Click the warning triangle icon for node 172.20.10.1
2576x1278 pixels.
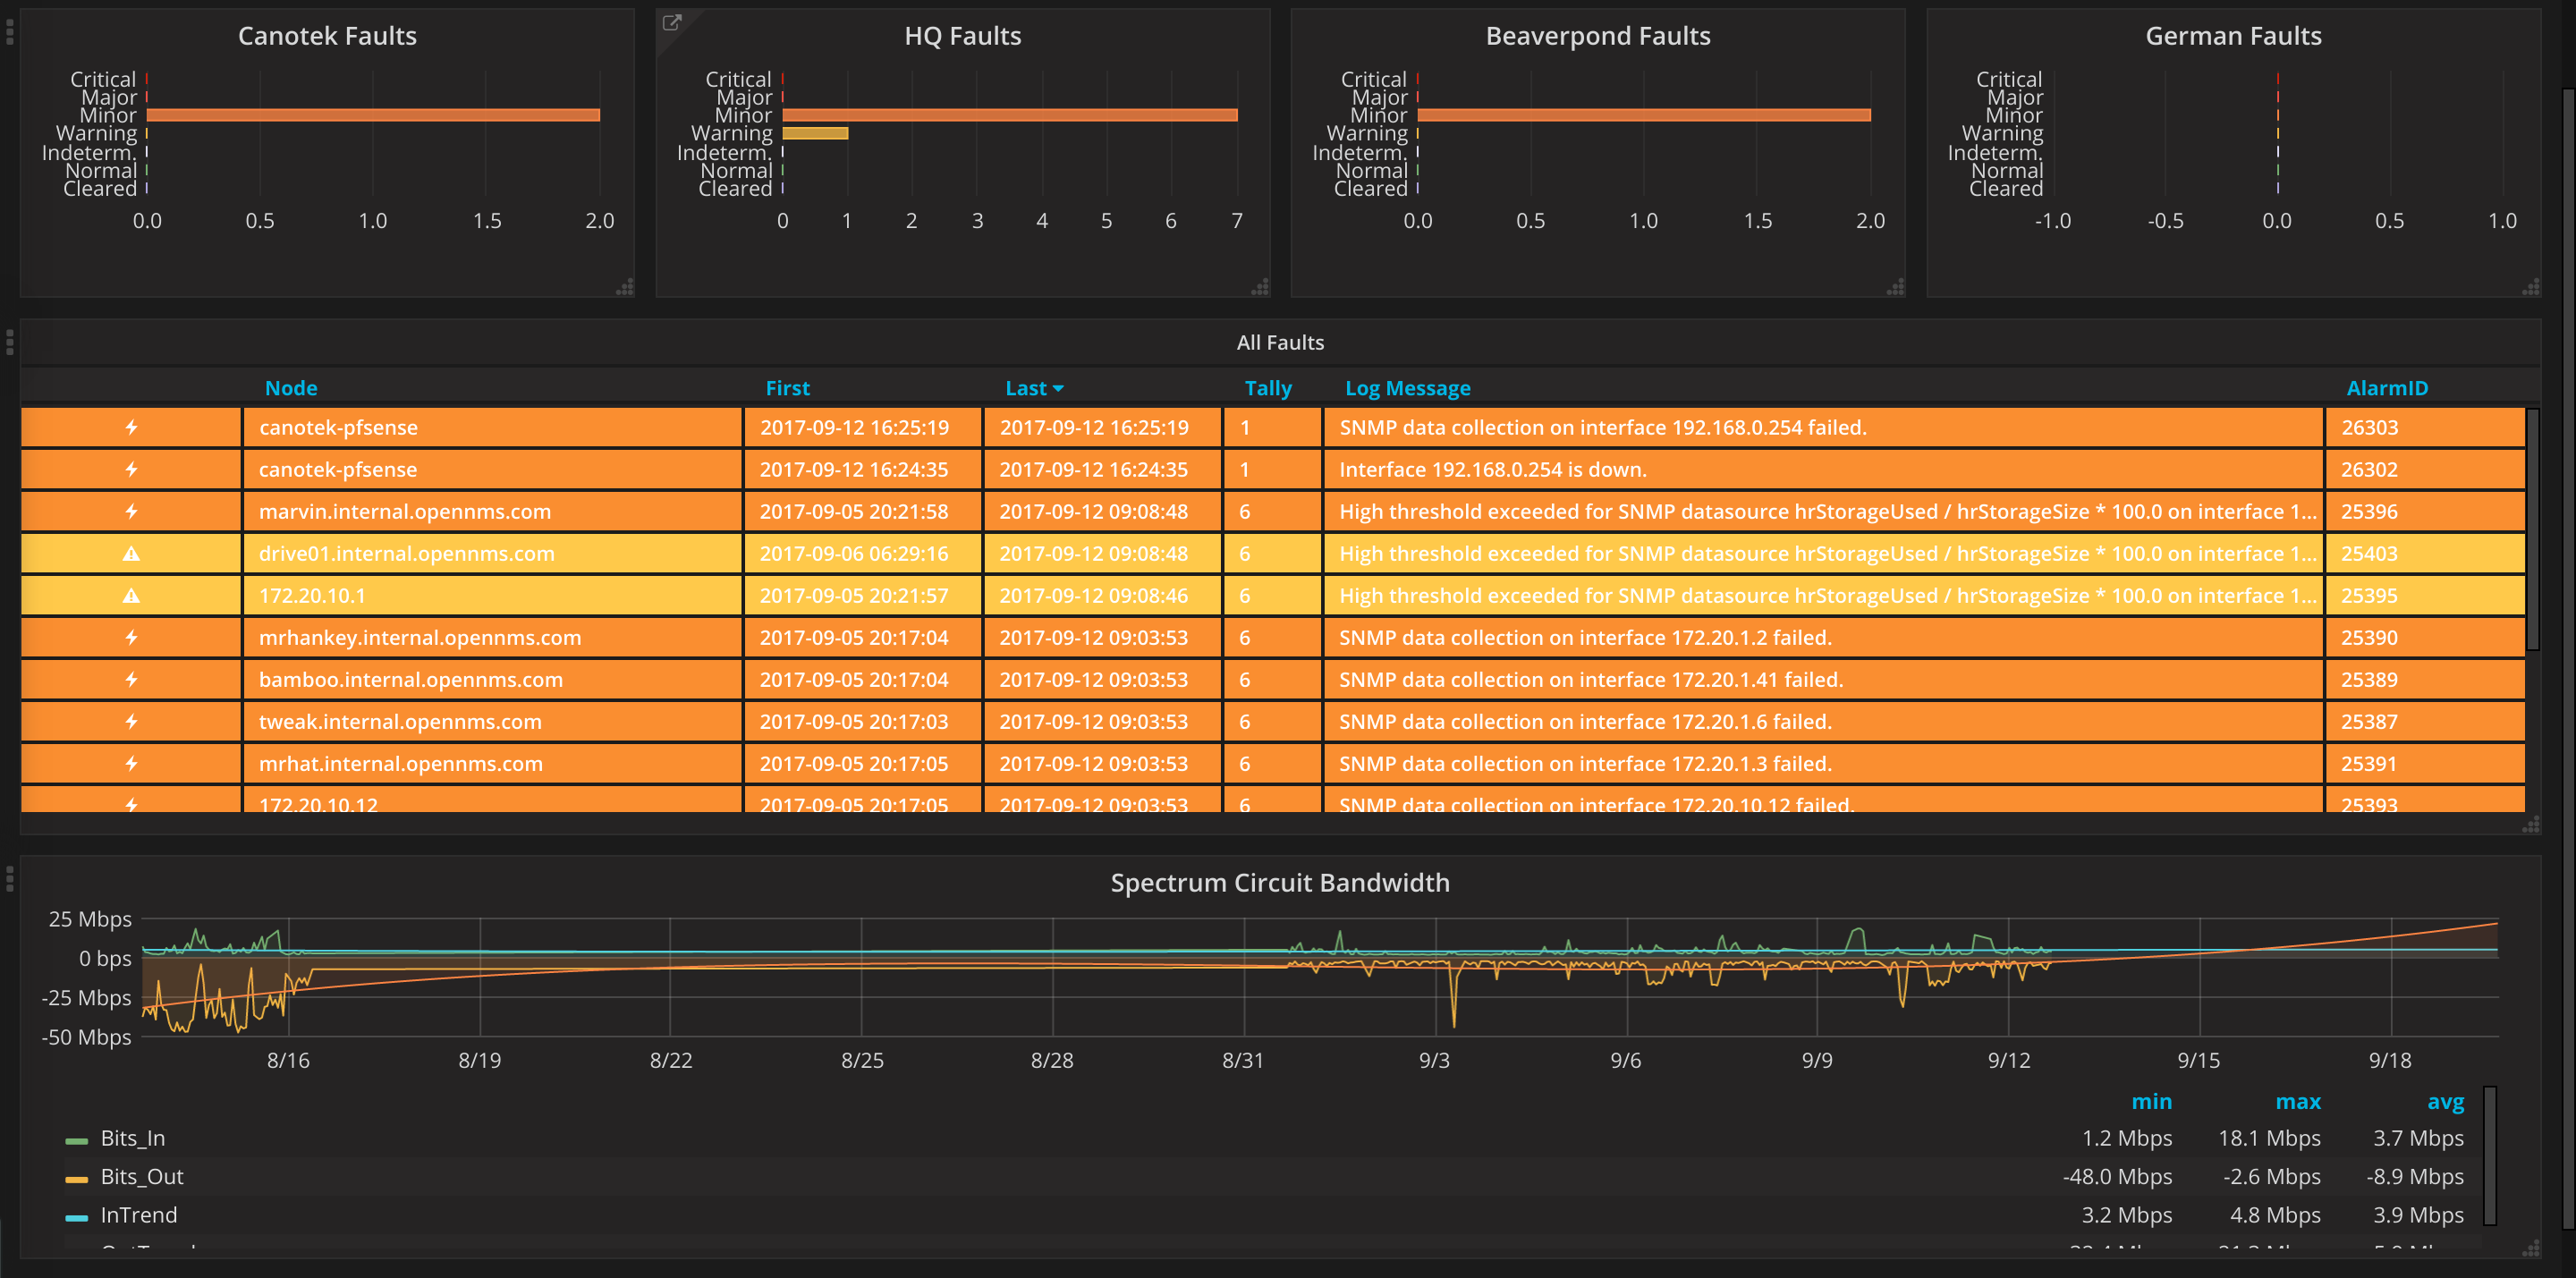pyautogui.click(x=131, y=595)
